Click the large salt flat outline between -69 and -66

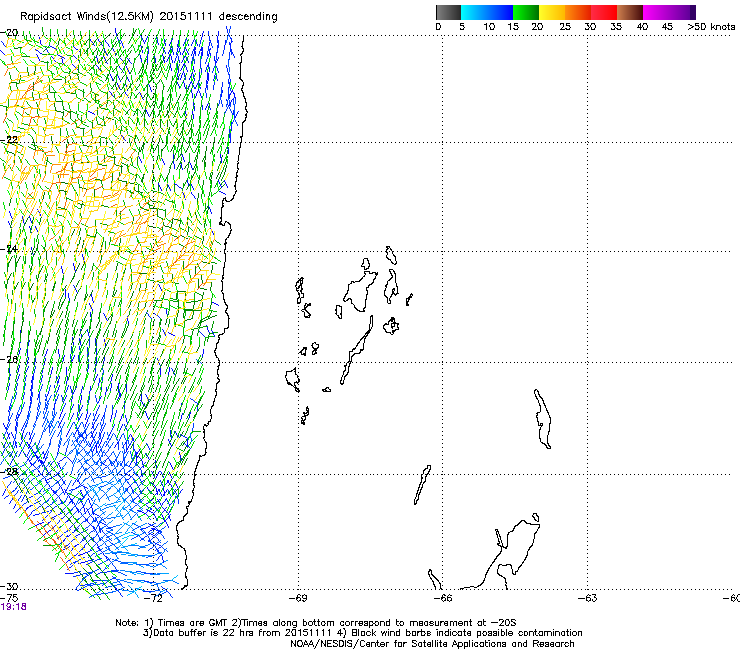361,291
